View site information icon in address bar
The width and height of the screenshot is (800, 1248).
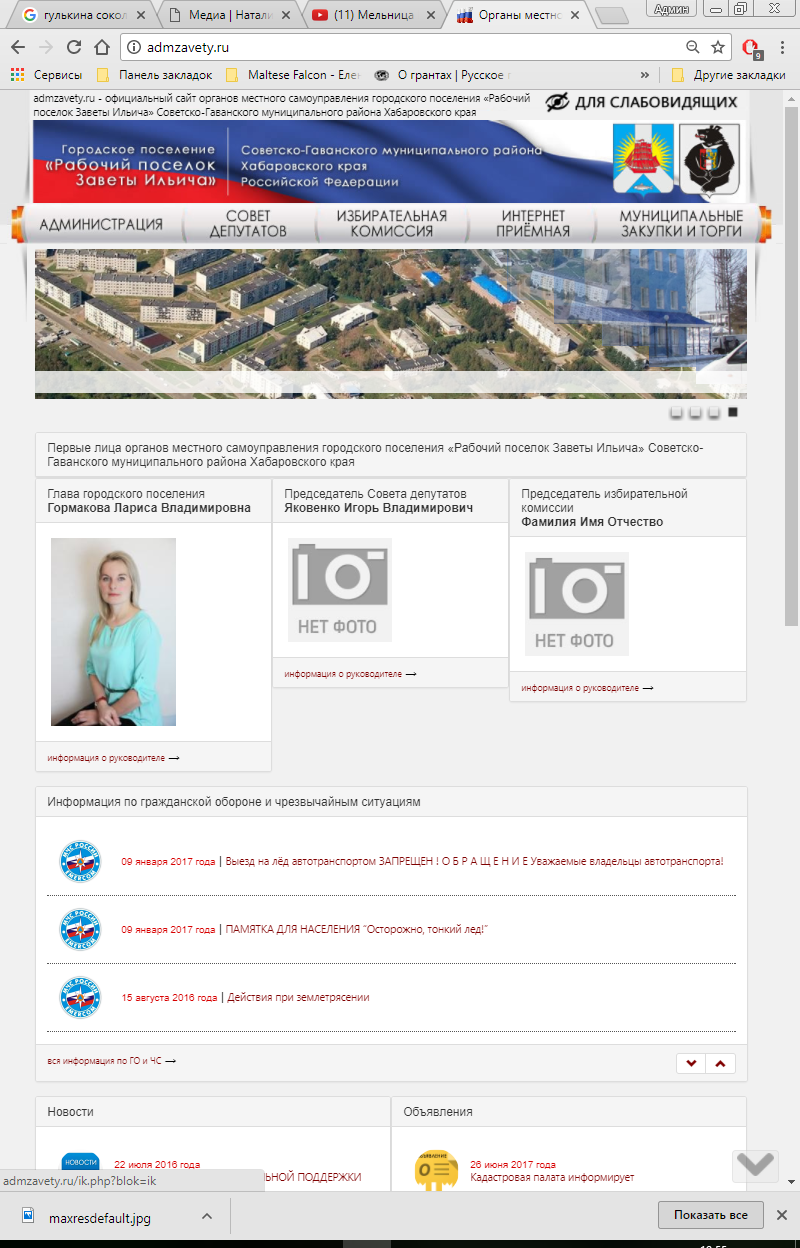click(x=135, y=47)
